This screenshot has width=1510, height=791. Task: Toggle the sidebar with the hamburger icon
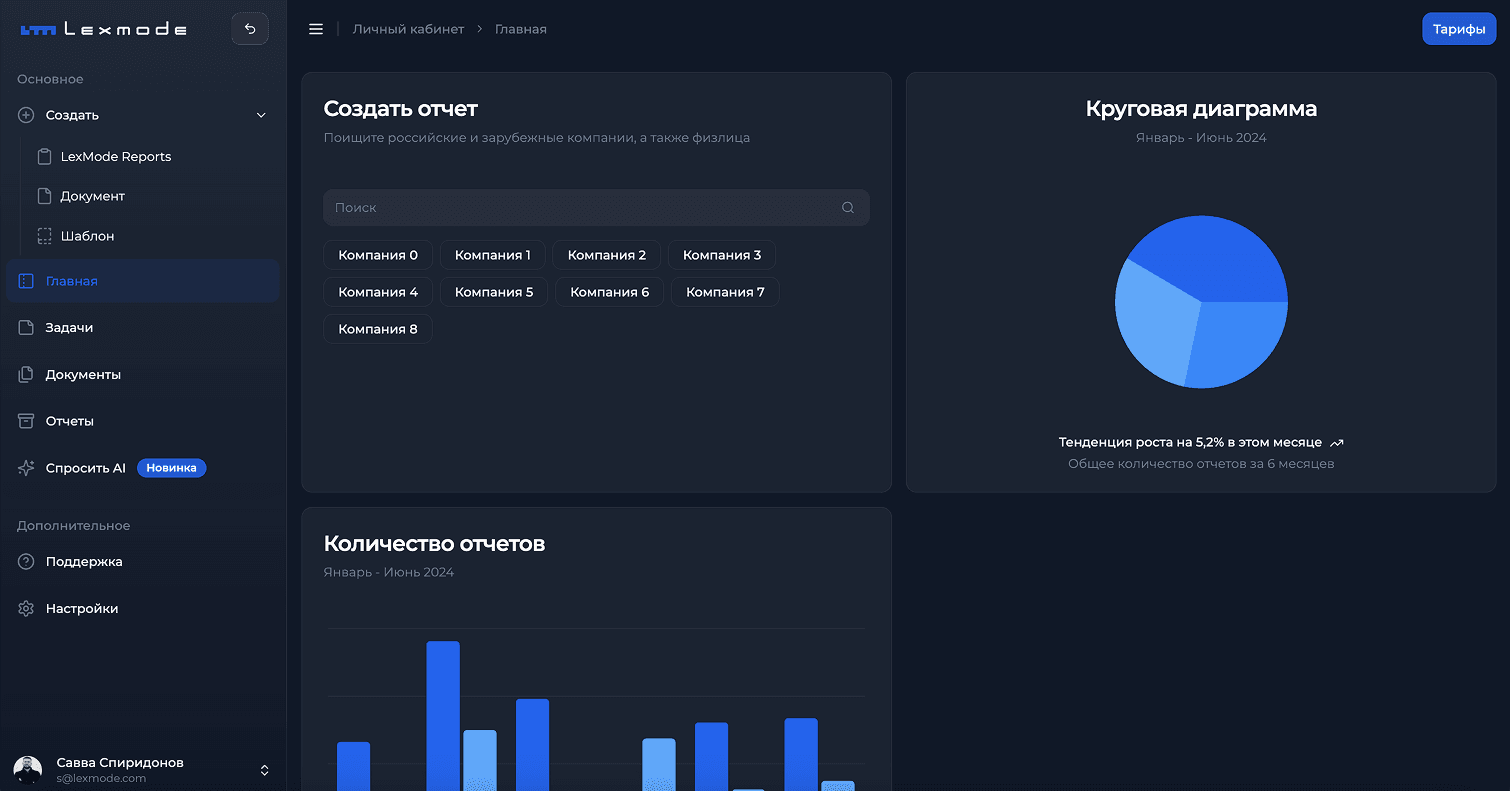[316, 29]
